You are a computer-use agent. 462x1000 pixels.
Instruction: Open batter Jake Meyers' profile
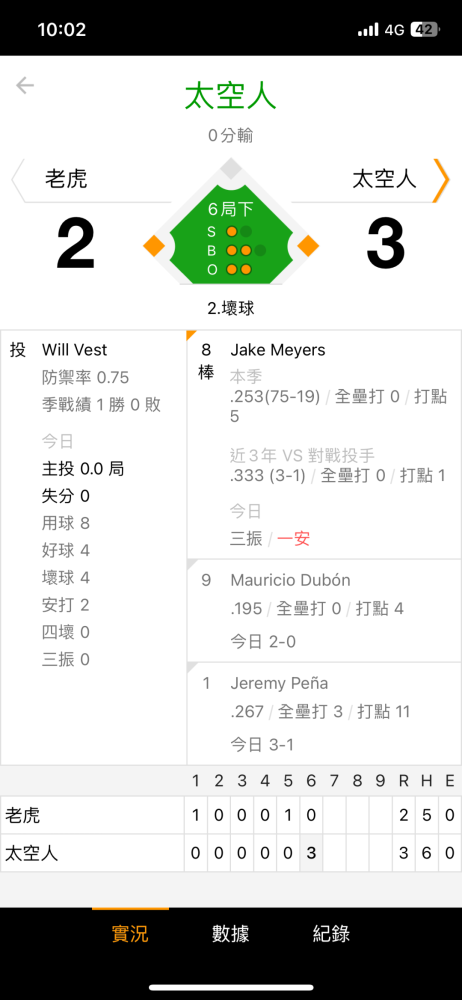pos(278,349)
